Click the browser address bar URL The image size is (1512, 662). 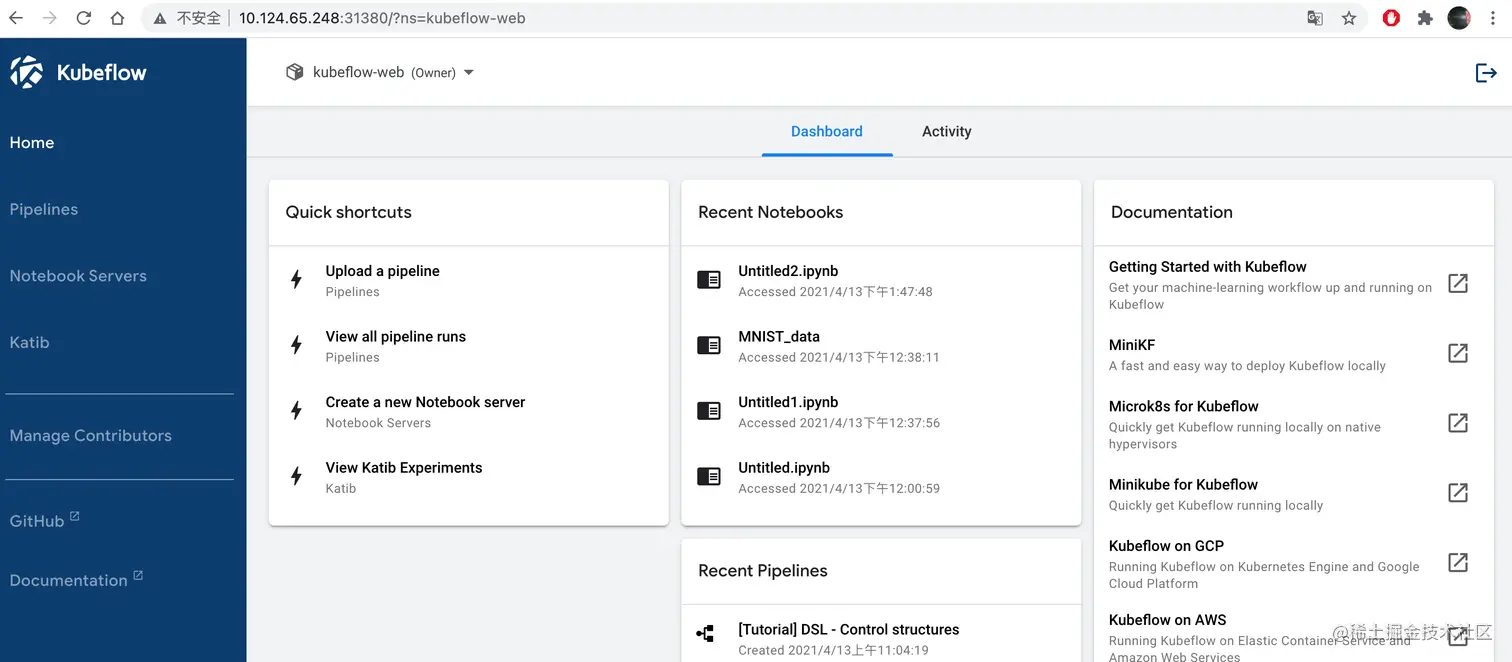click(382, 18)
